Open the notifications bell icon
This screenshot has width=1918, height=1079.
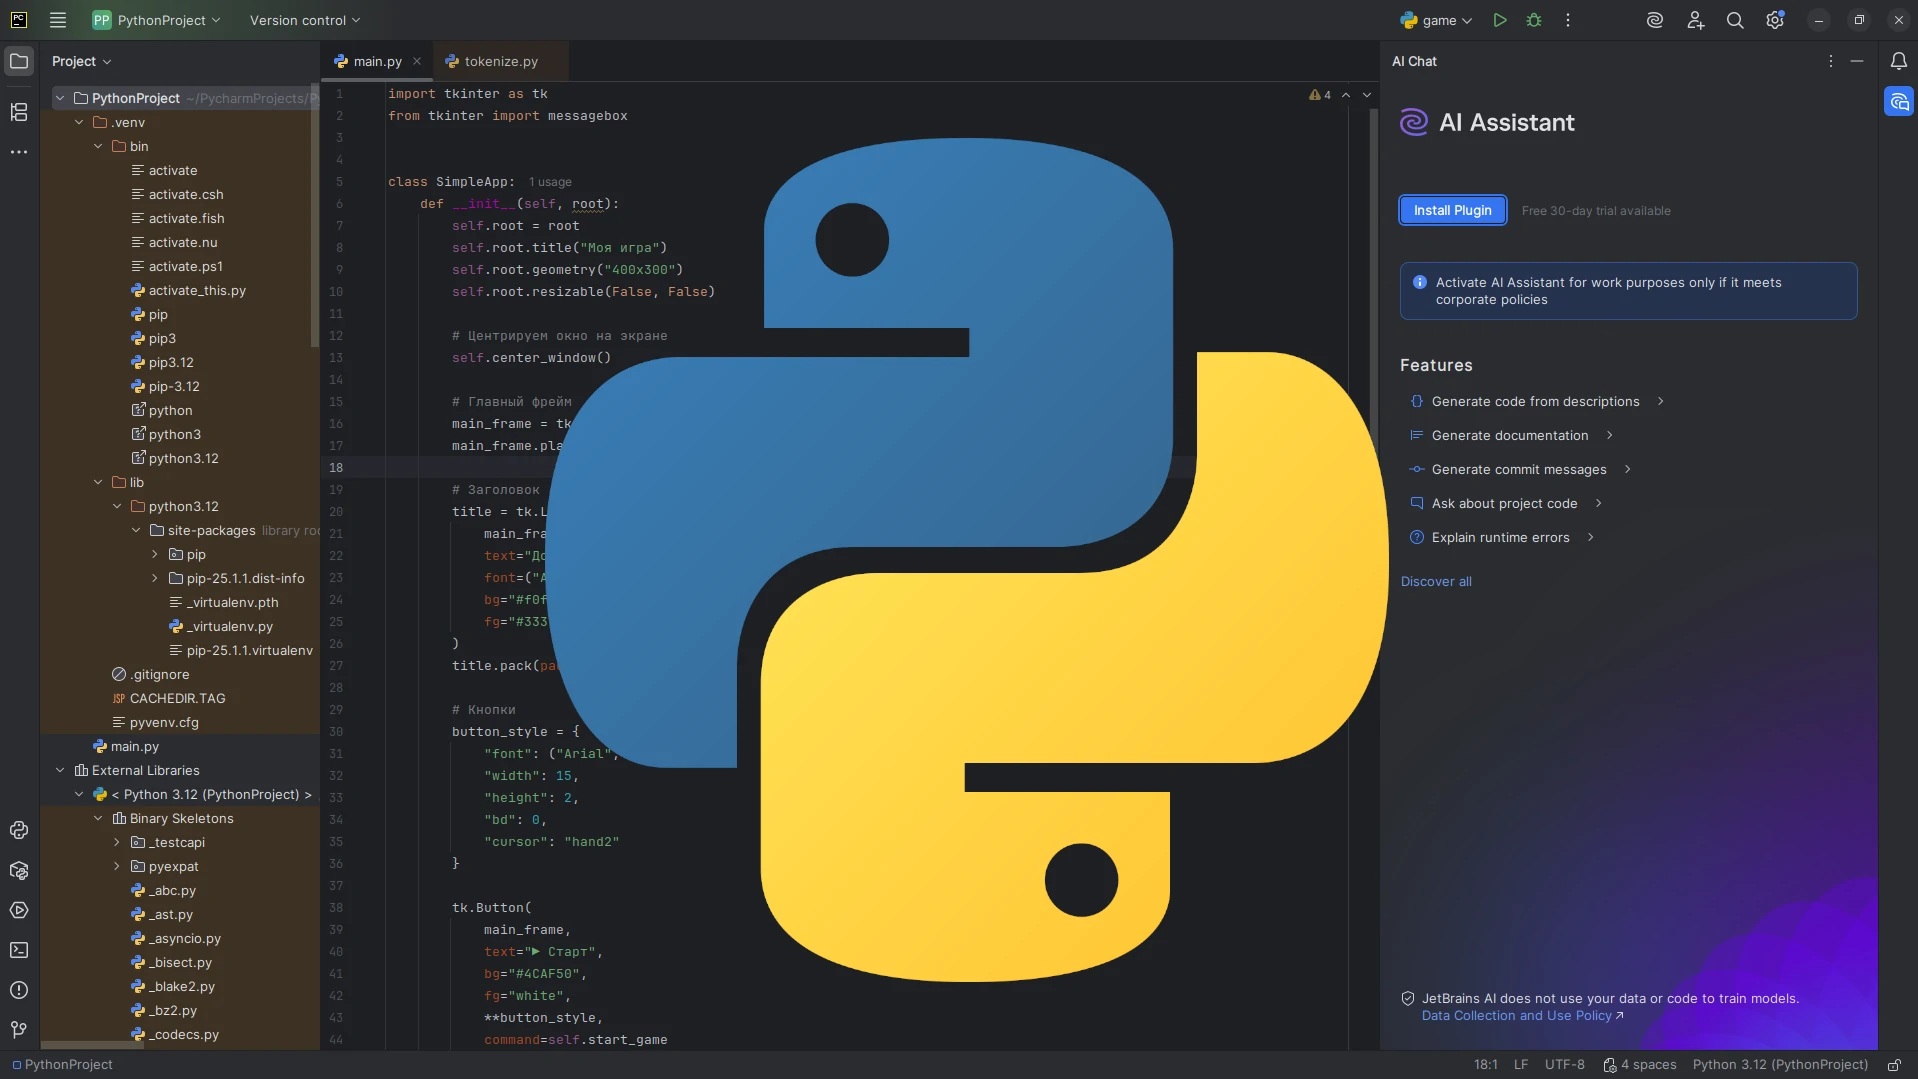coord(1899,61)
